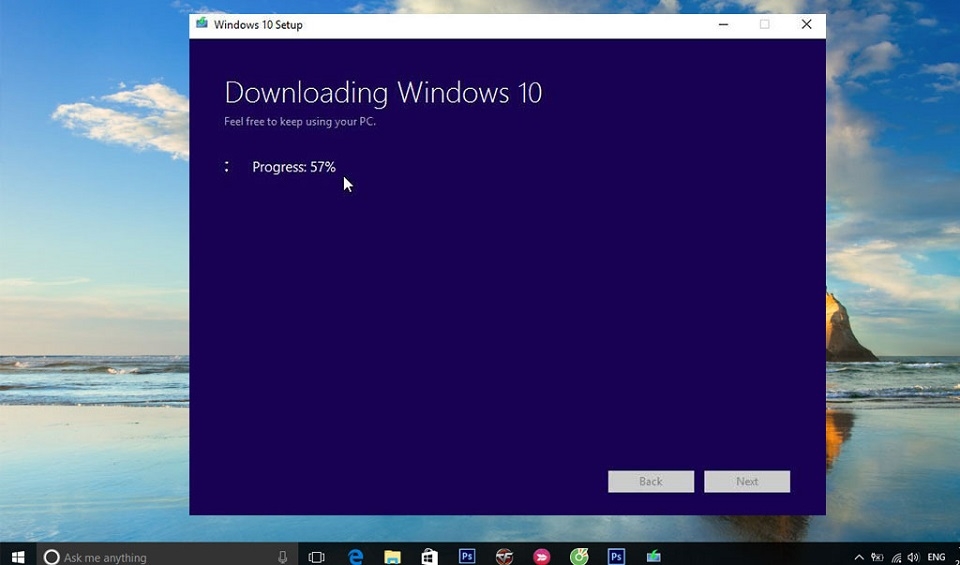
Task: Open the volume speaker tray icon
Action: point(913,557)
